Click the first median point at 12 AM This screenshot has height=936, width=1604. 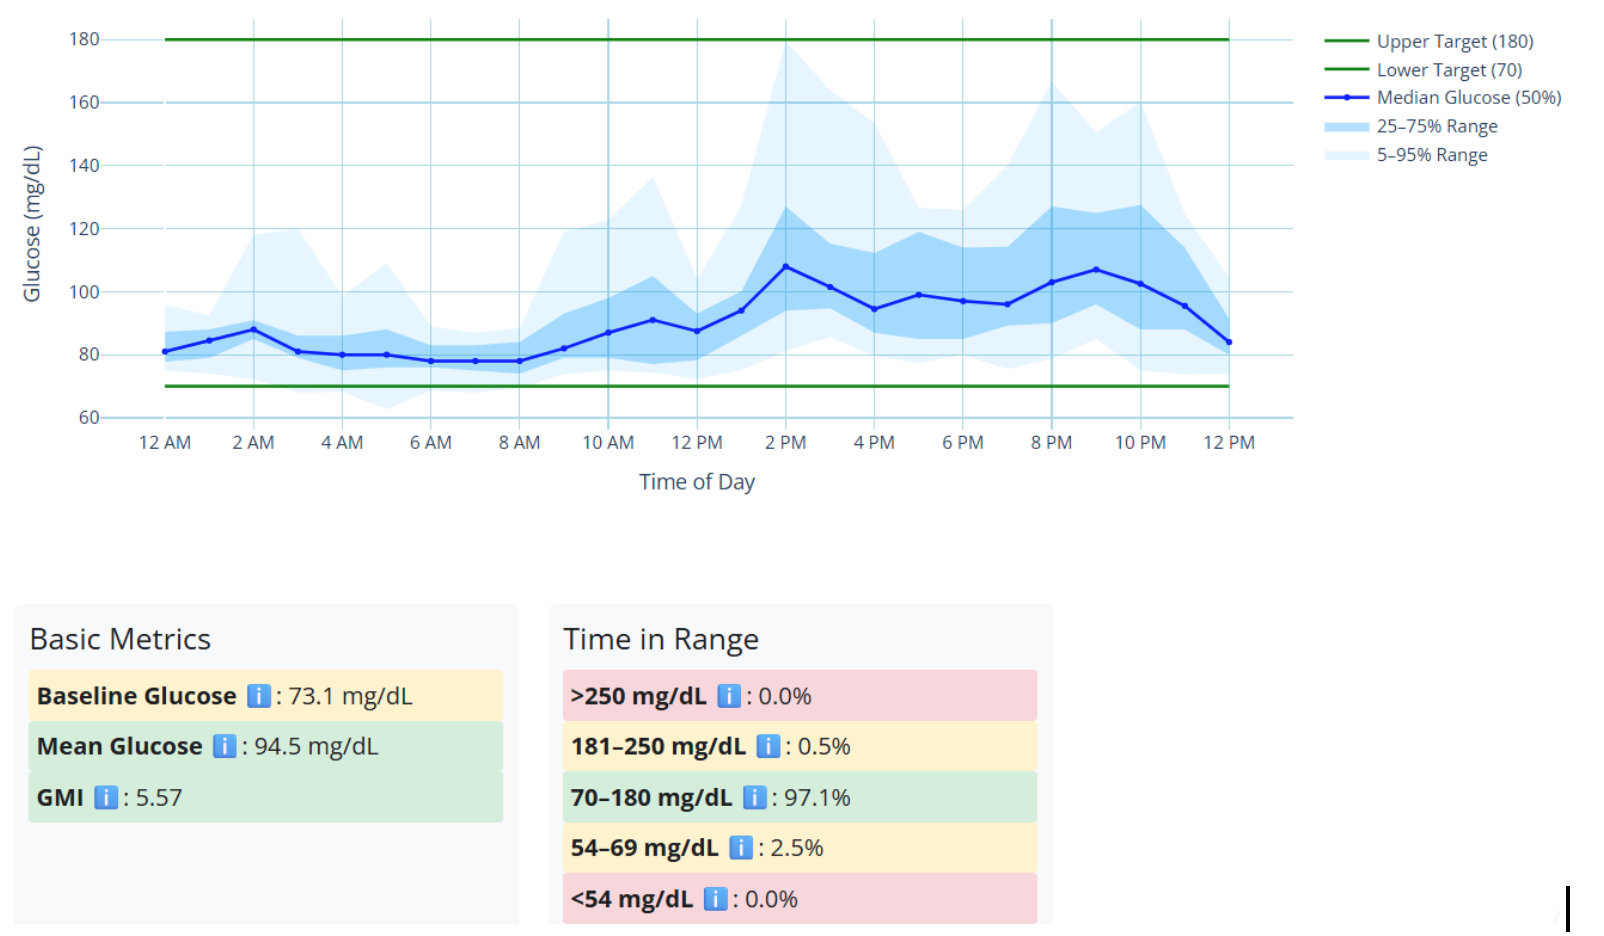click(x=165, y=351)
